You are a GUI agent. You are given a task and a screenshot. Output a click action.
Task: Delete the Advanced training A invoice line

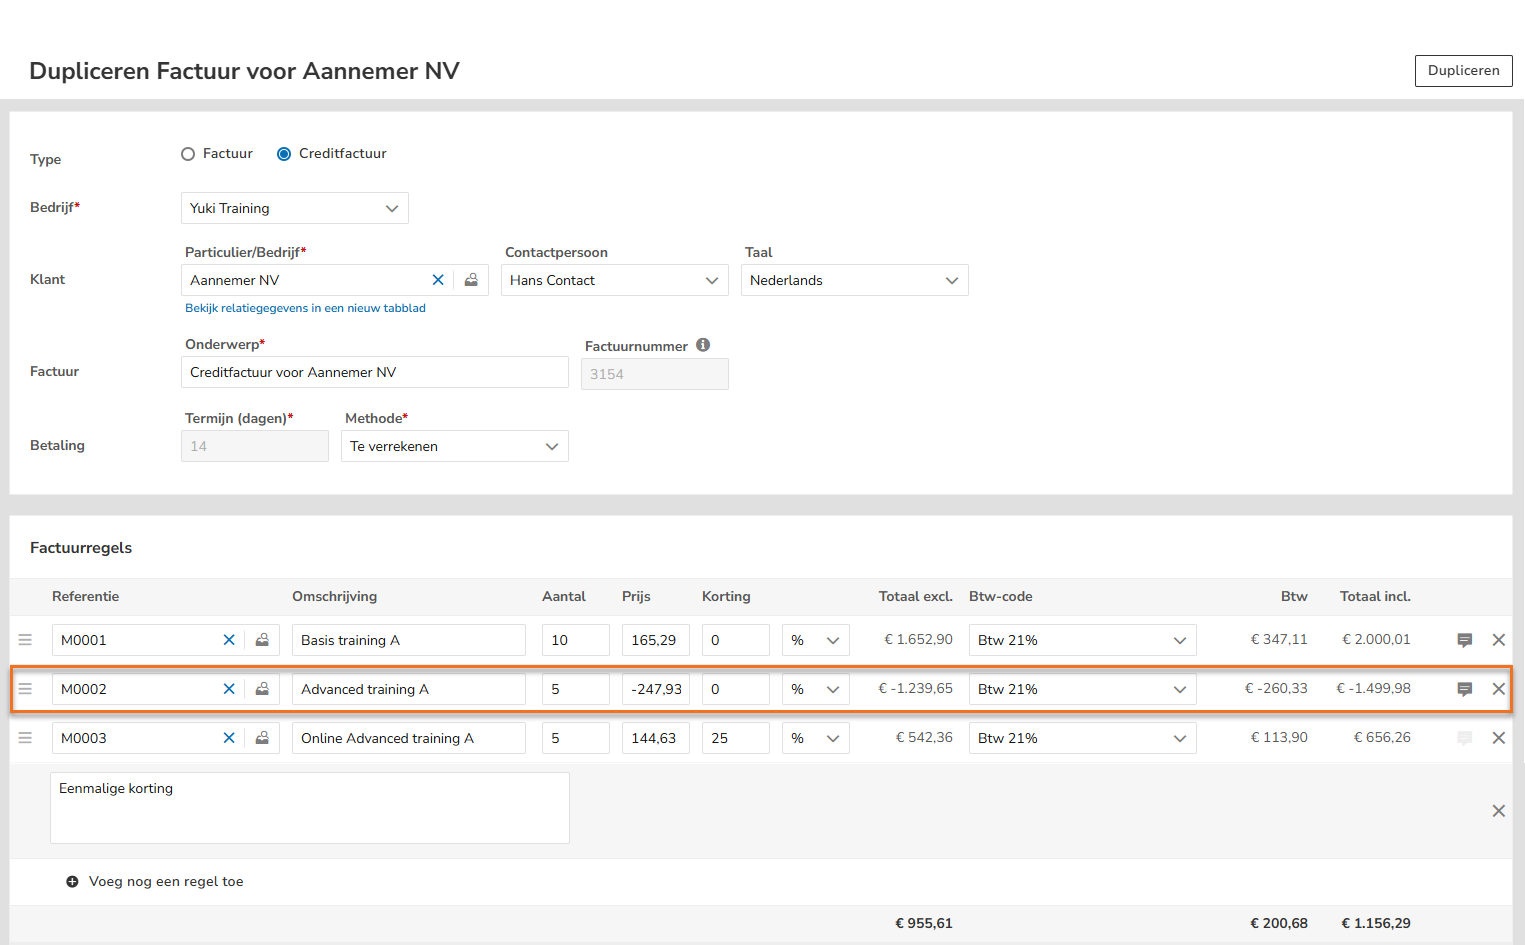[1499, 689]
